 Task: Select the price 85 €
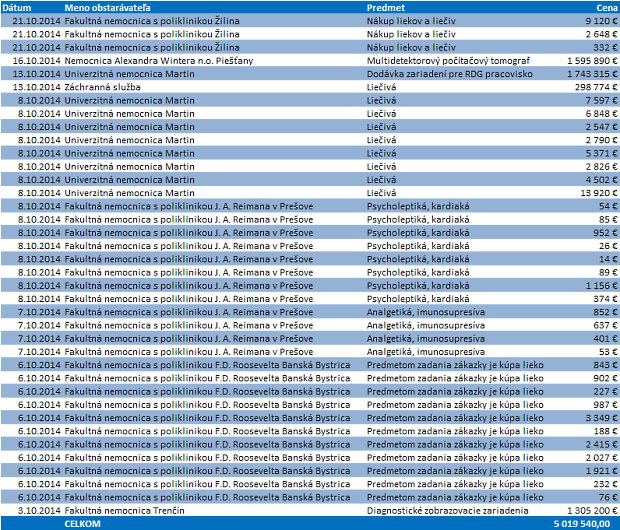pos(608,220)
